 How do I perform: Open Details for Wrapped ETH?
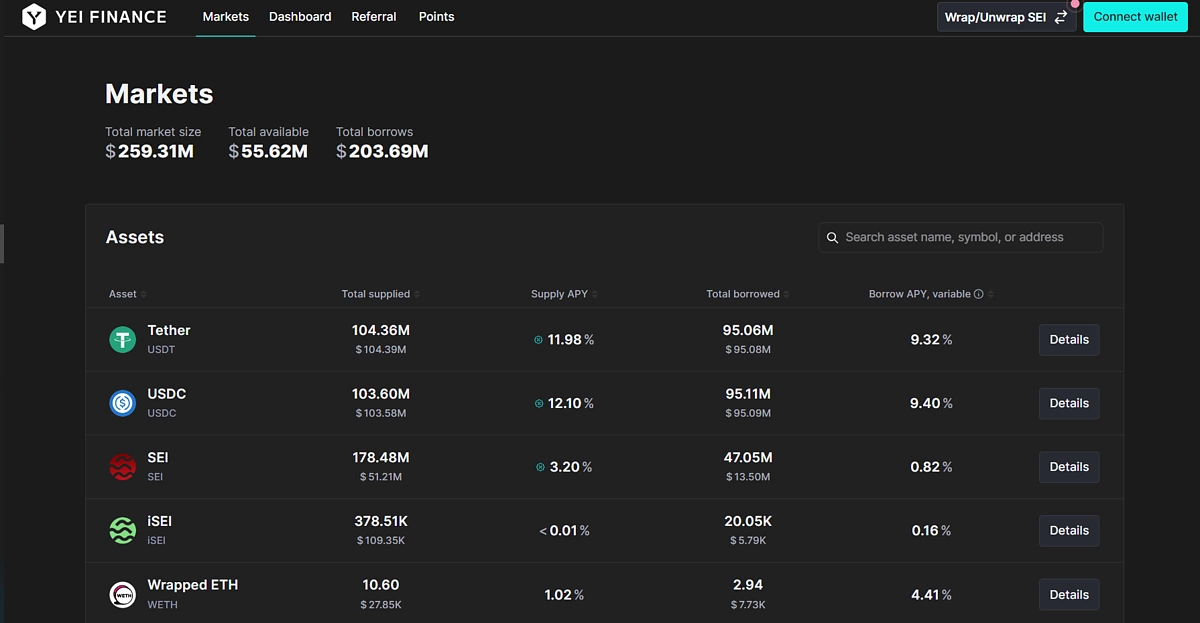coord(1069,594)
